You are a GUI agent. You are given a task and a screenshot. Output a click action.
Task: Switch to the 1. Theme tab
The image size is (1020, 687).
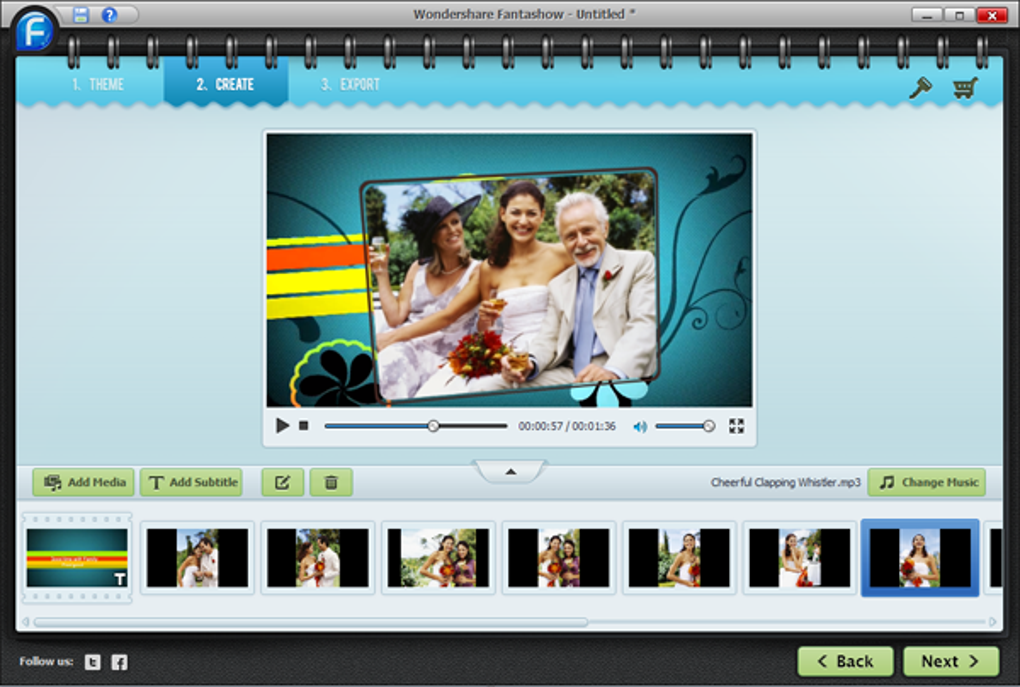coord(98,84)
